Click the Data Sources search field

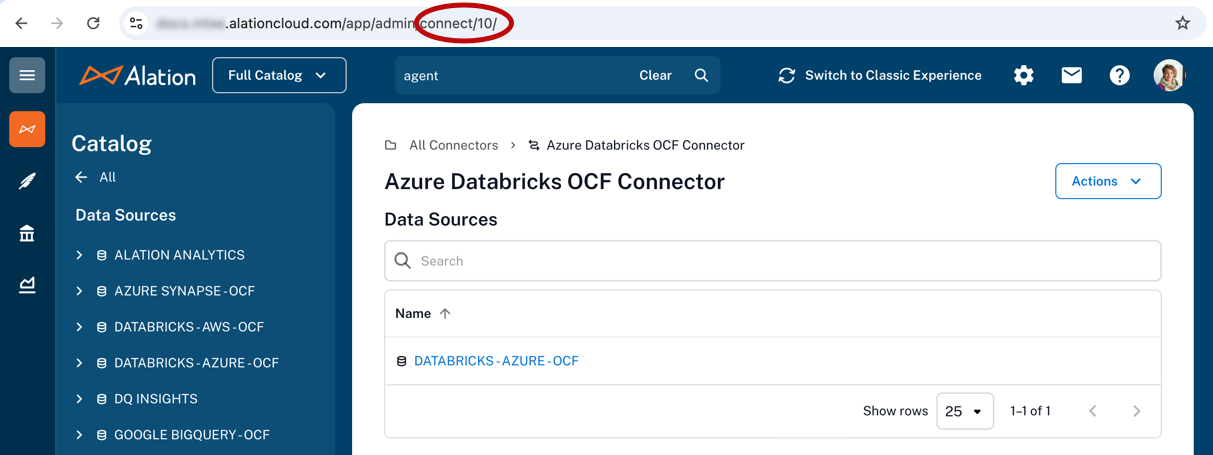click(x=773, y=261)
